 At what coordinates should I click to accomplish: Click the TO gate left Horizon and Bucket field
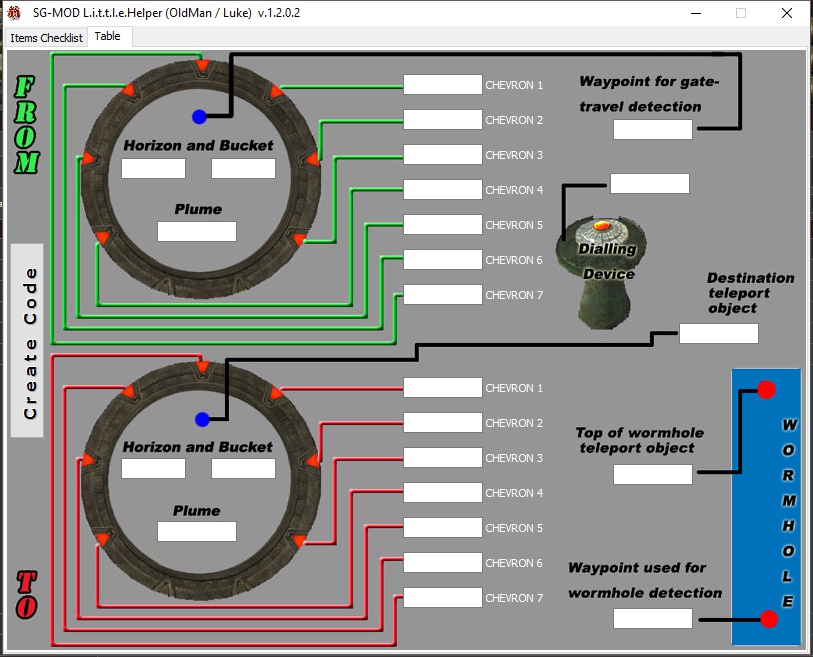153,469
